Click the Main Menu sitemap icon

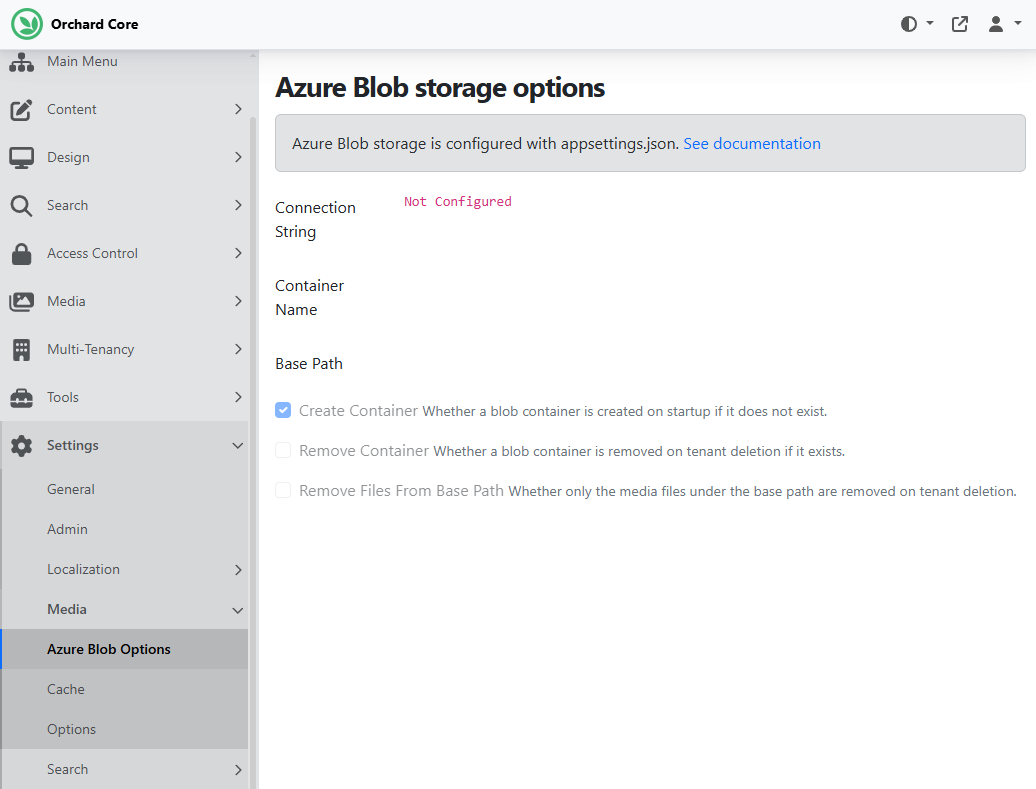point(22,62)
